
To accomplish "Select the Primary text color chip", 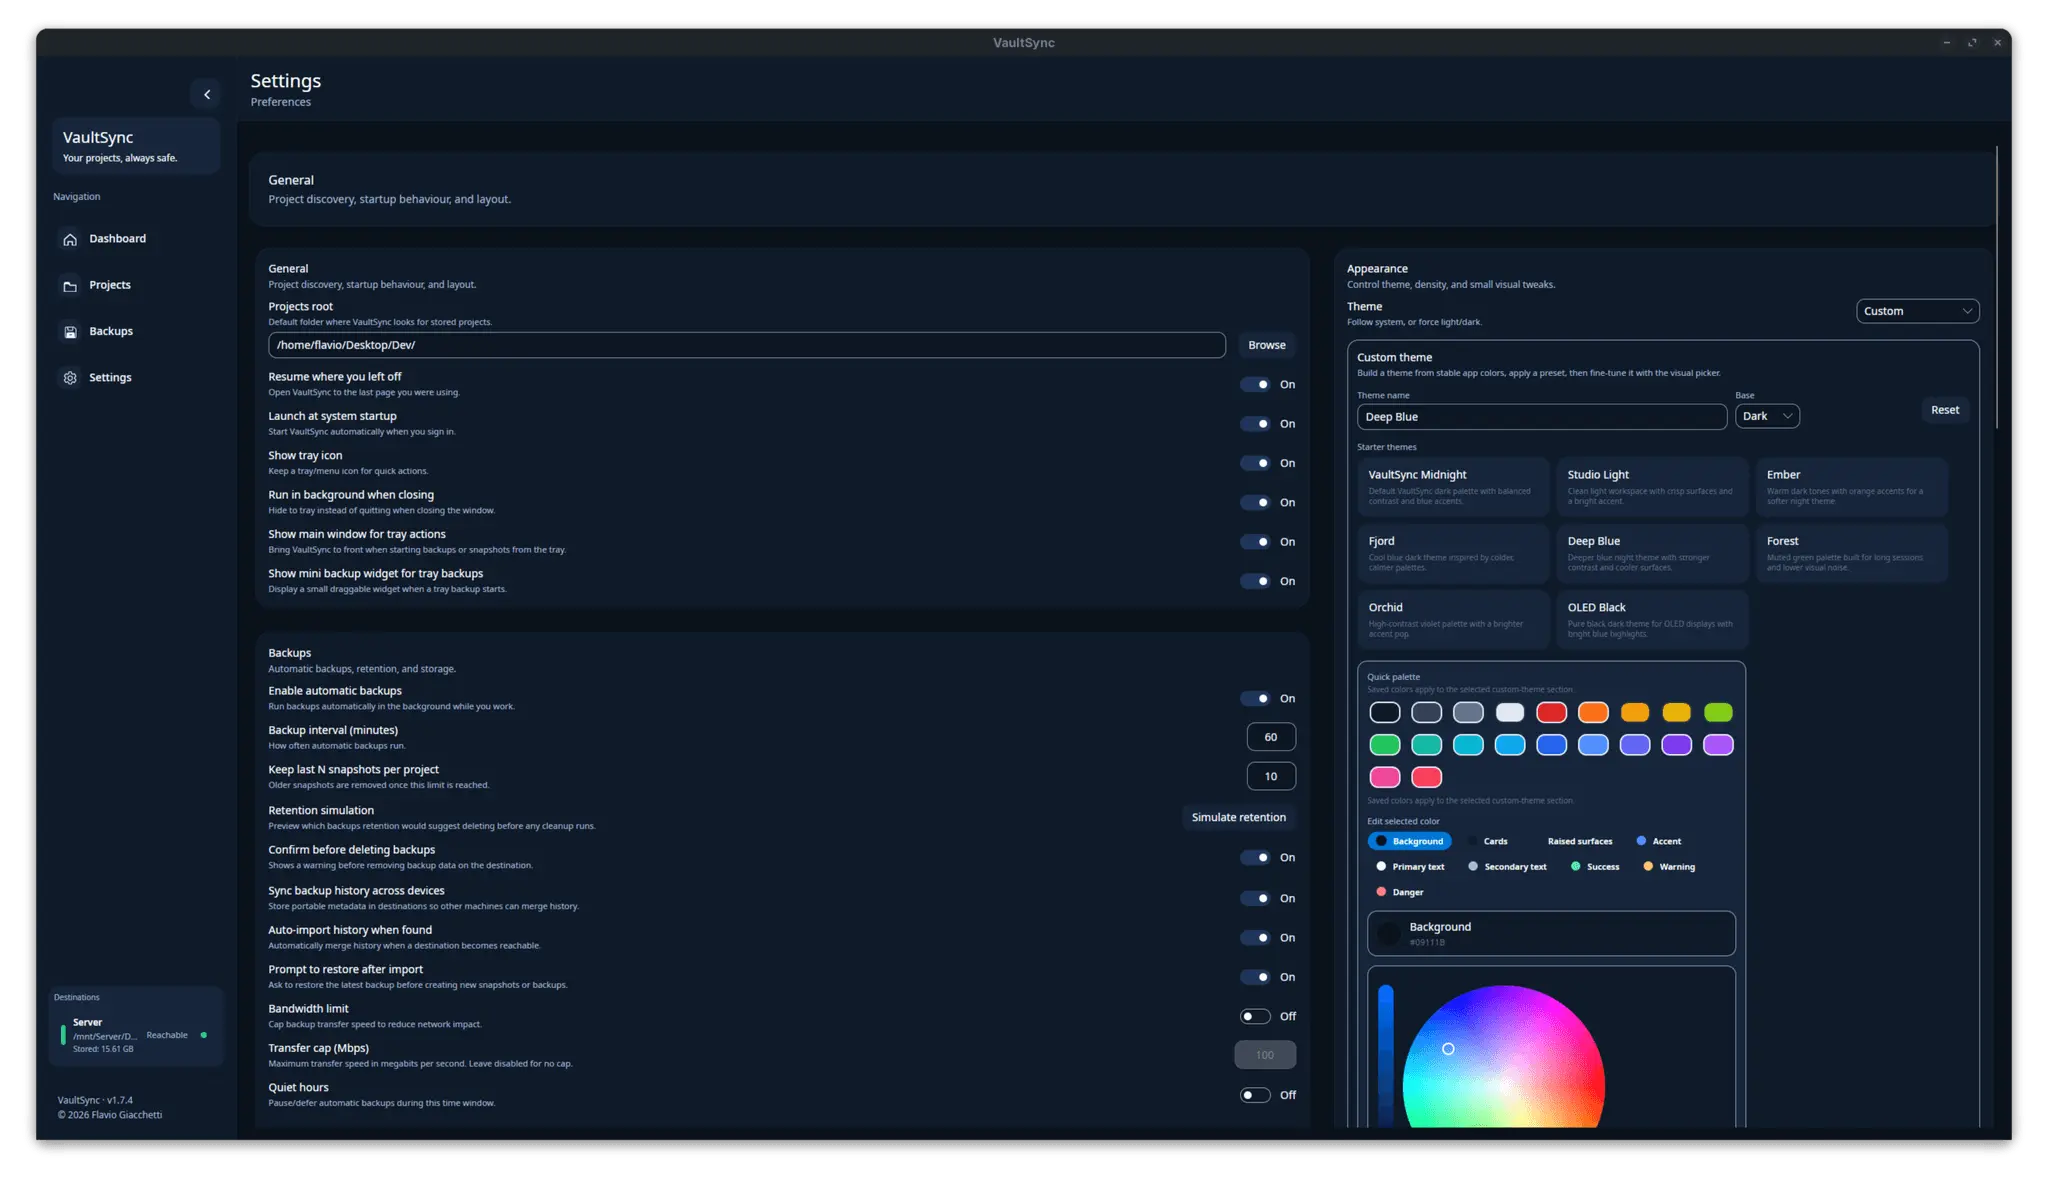I will 1410,867.
